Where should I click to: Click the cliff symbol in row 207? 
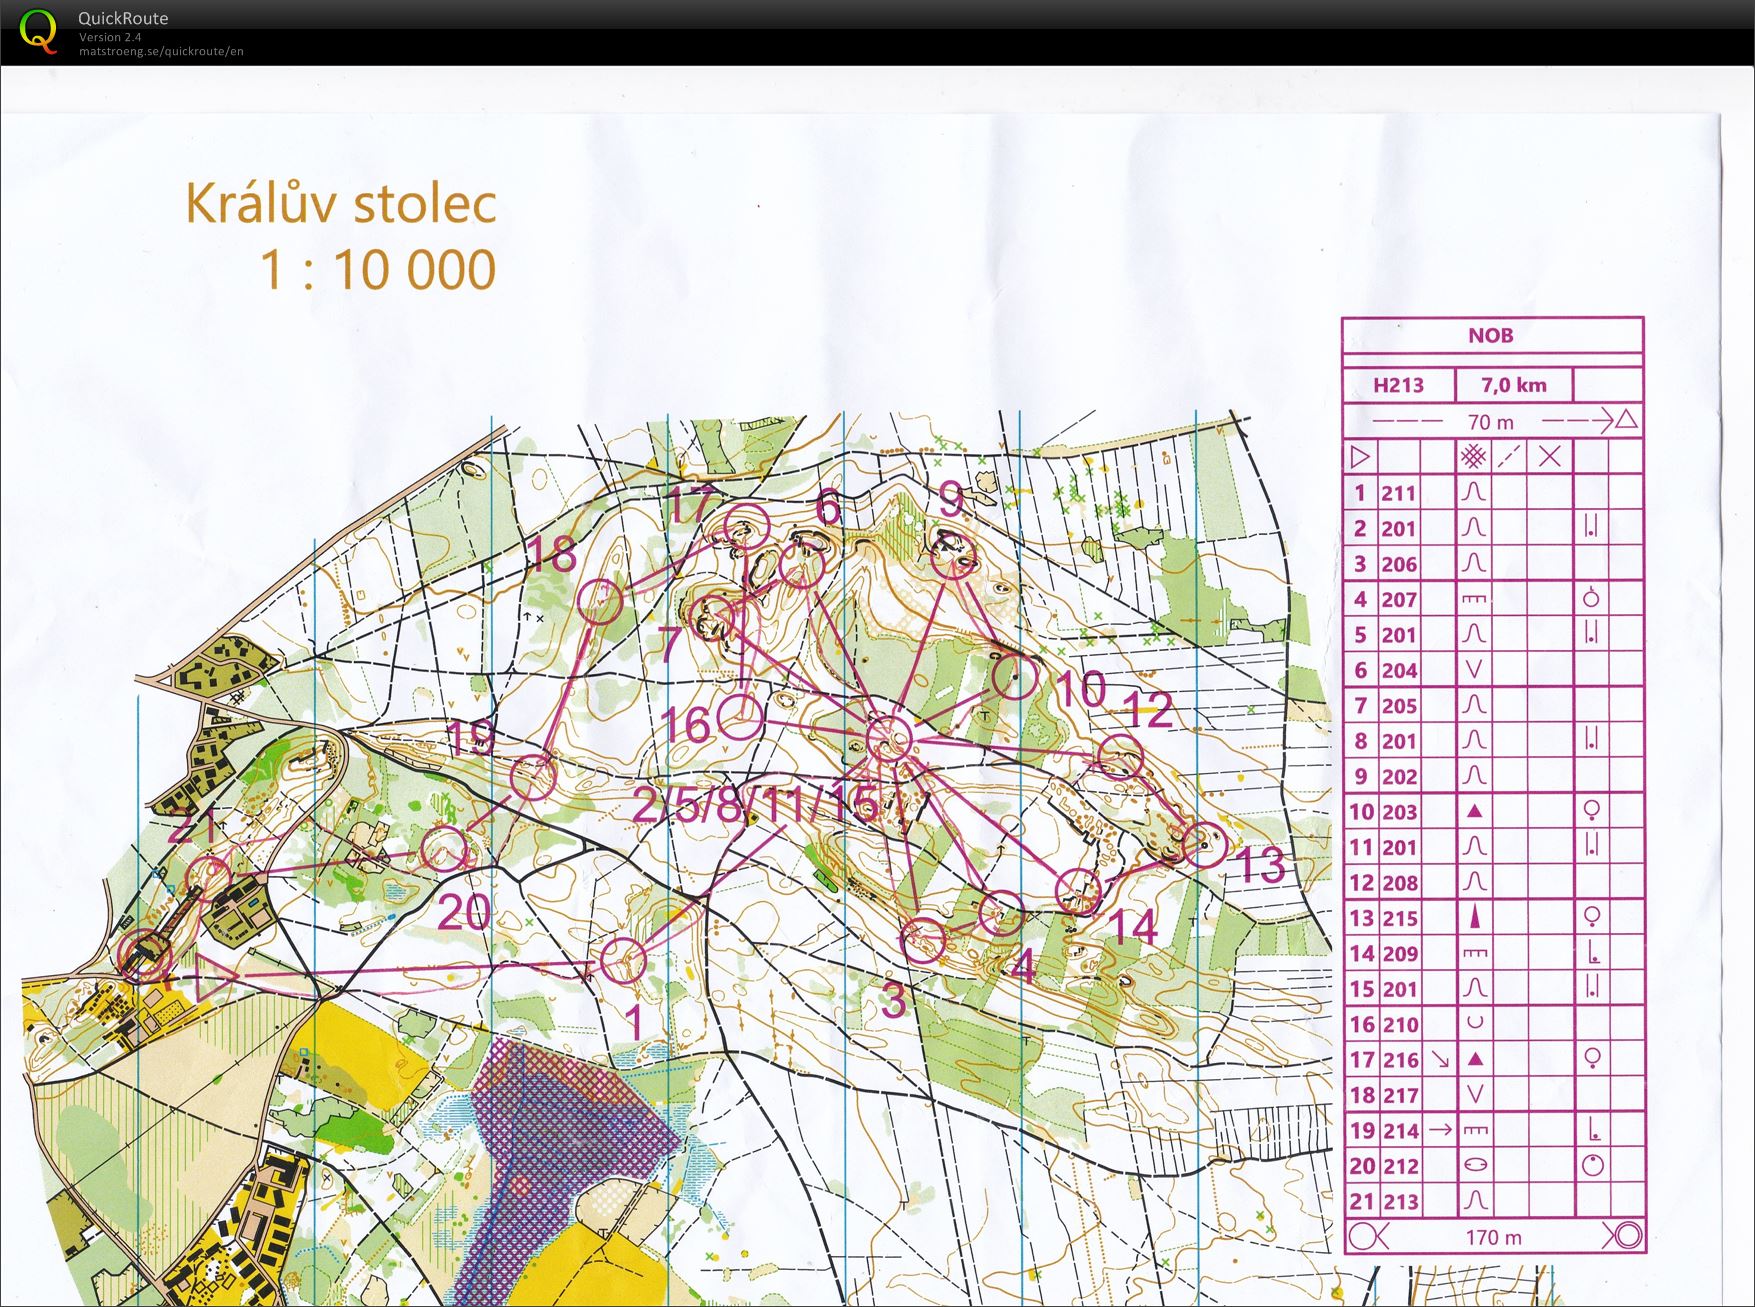(x=1474, y=599)
